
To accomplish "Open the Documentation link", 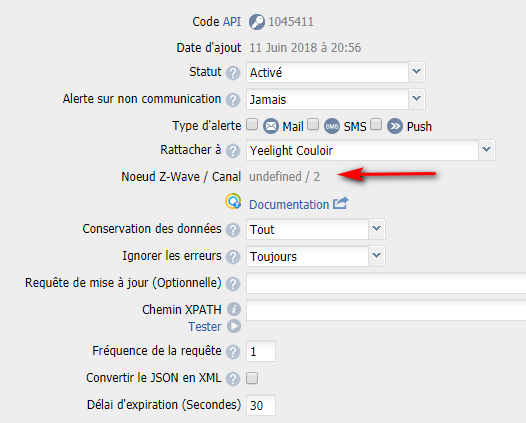I will tap(289, 204).
